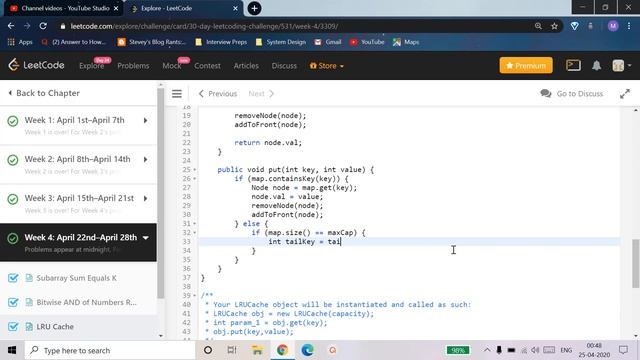Open the Action Center notifications icon
Viewport: 640px width, 360px height.
[x=623, y=350]
